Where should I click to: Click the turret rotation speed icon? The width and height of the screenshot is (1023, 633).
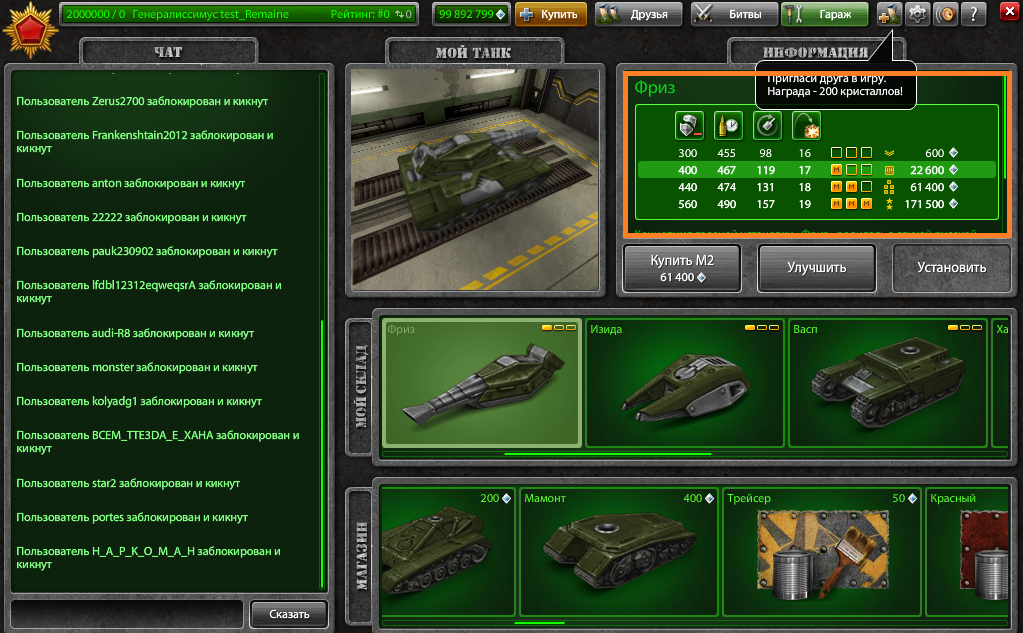tap(766, 125)
